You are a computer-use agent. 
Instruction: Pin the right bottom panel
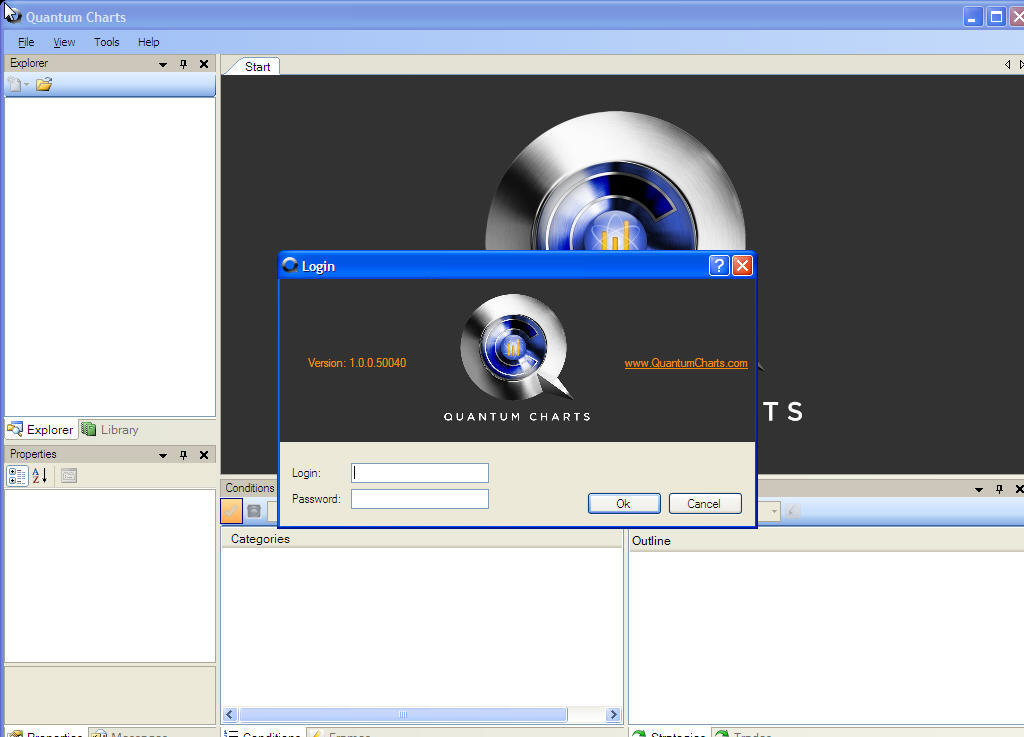[x=999, y=489]
